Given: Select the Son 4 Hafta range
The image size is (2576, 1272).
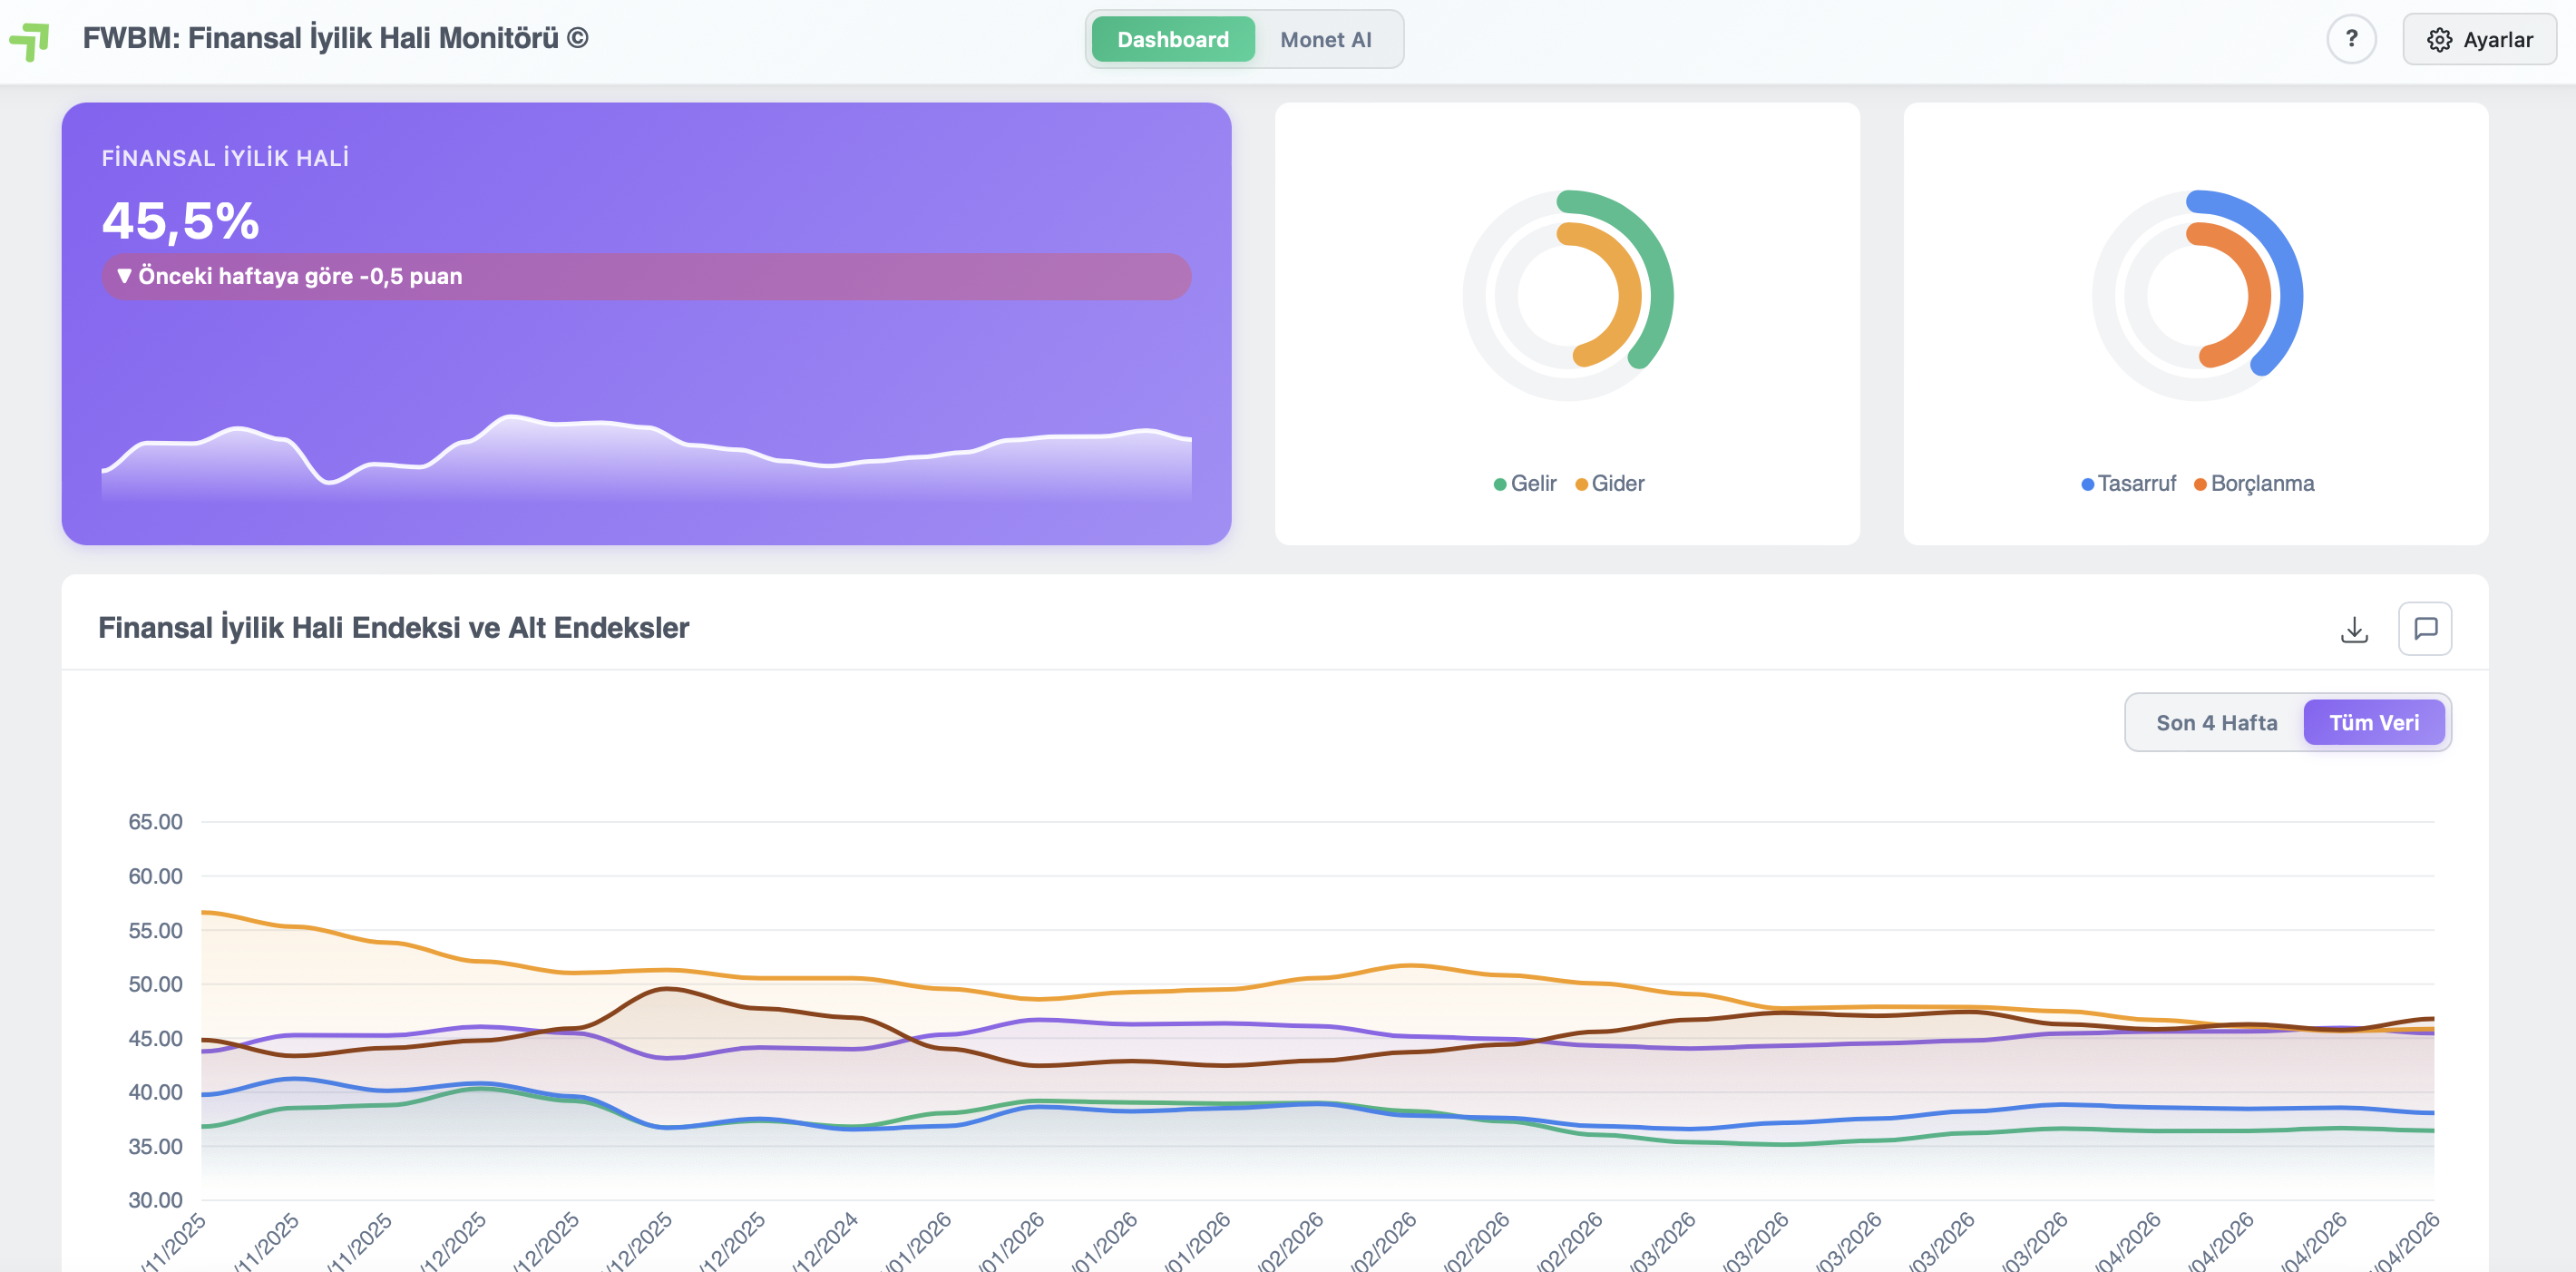Looking at the screenshot, I should click(2216, 722).
